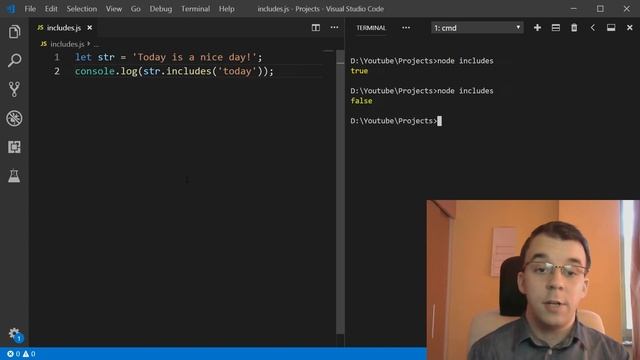Click line number 2 in the gutter
This screenshot has height=360, width=640.
[57, 71]
